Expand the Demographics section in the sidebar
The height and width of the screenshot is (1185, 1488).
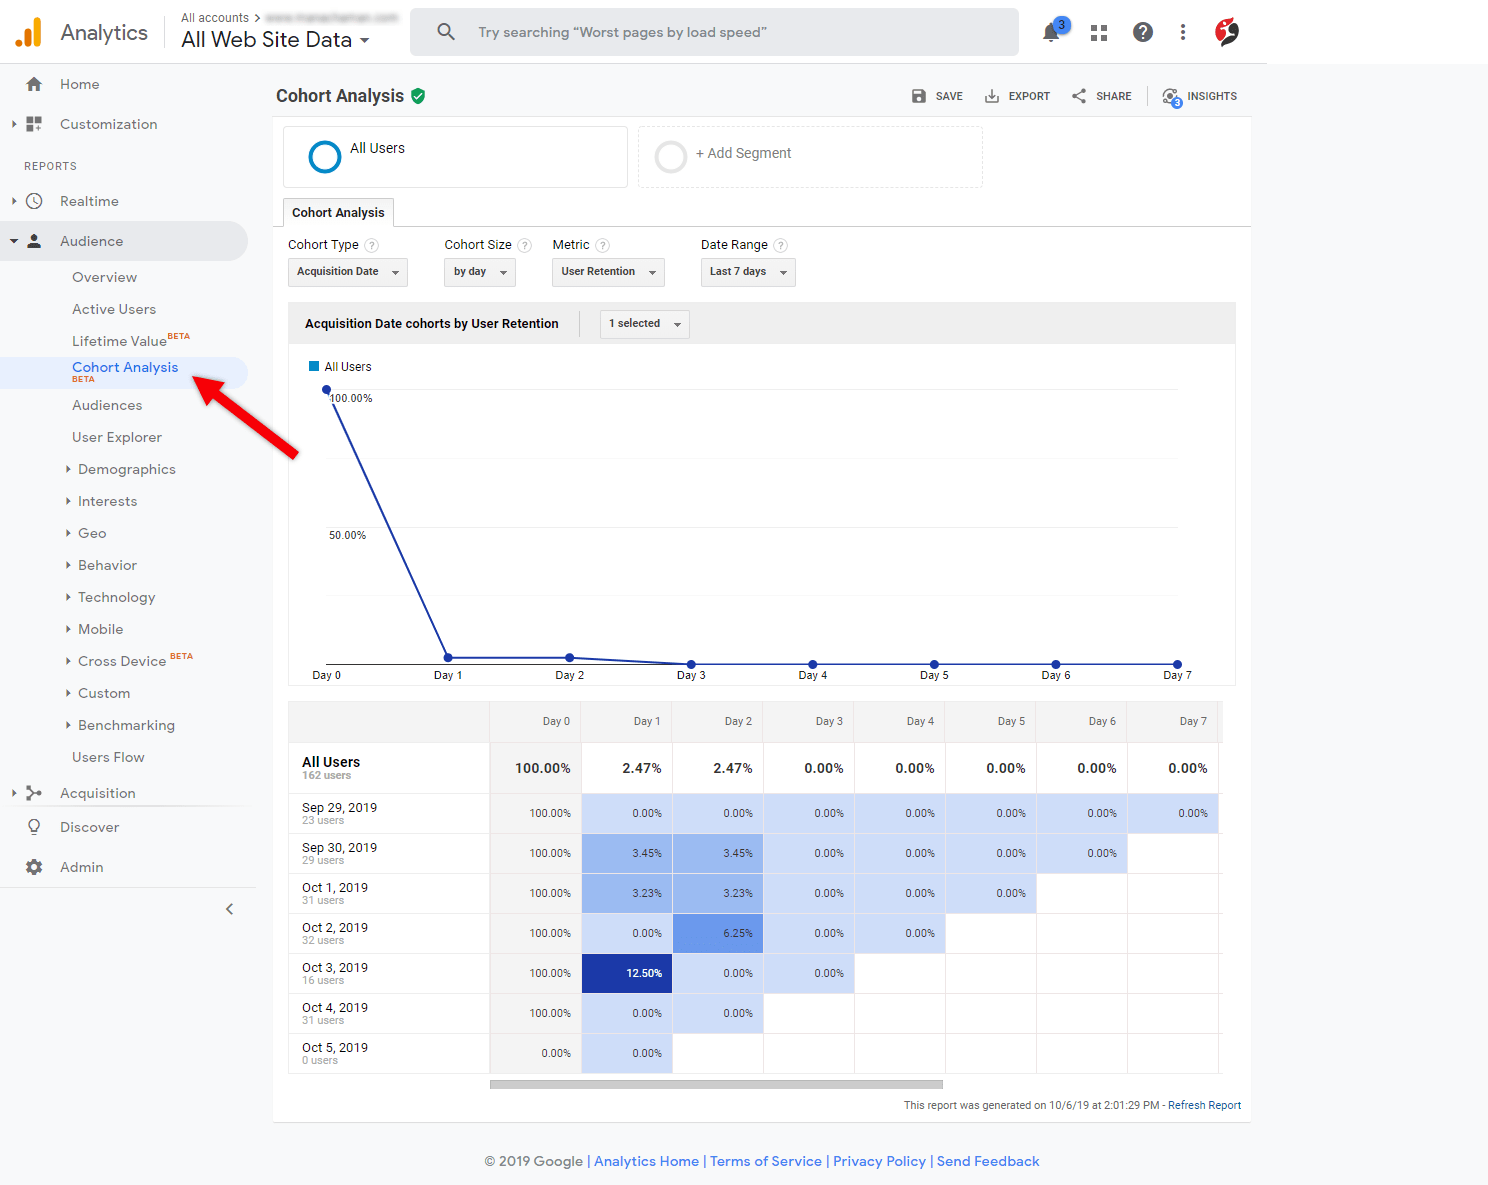[127, 469]
